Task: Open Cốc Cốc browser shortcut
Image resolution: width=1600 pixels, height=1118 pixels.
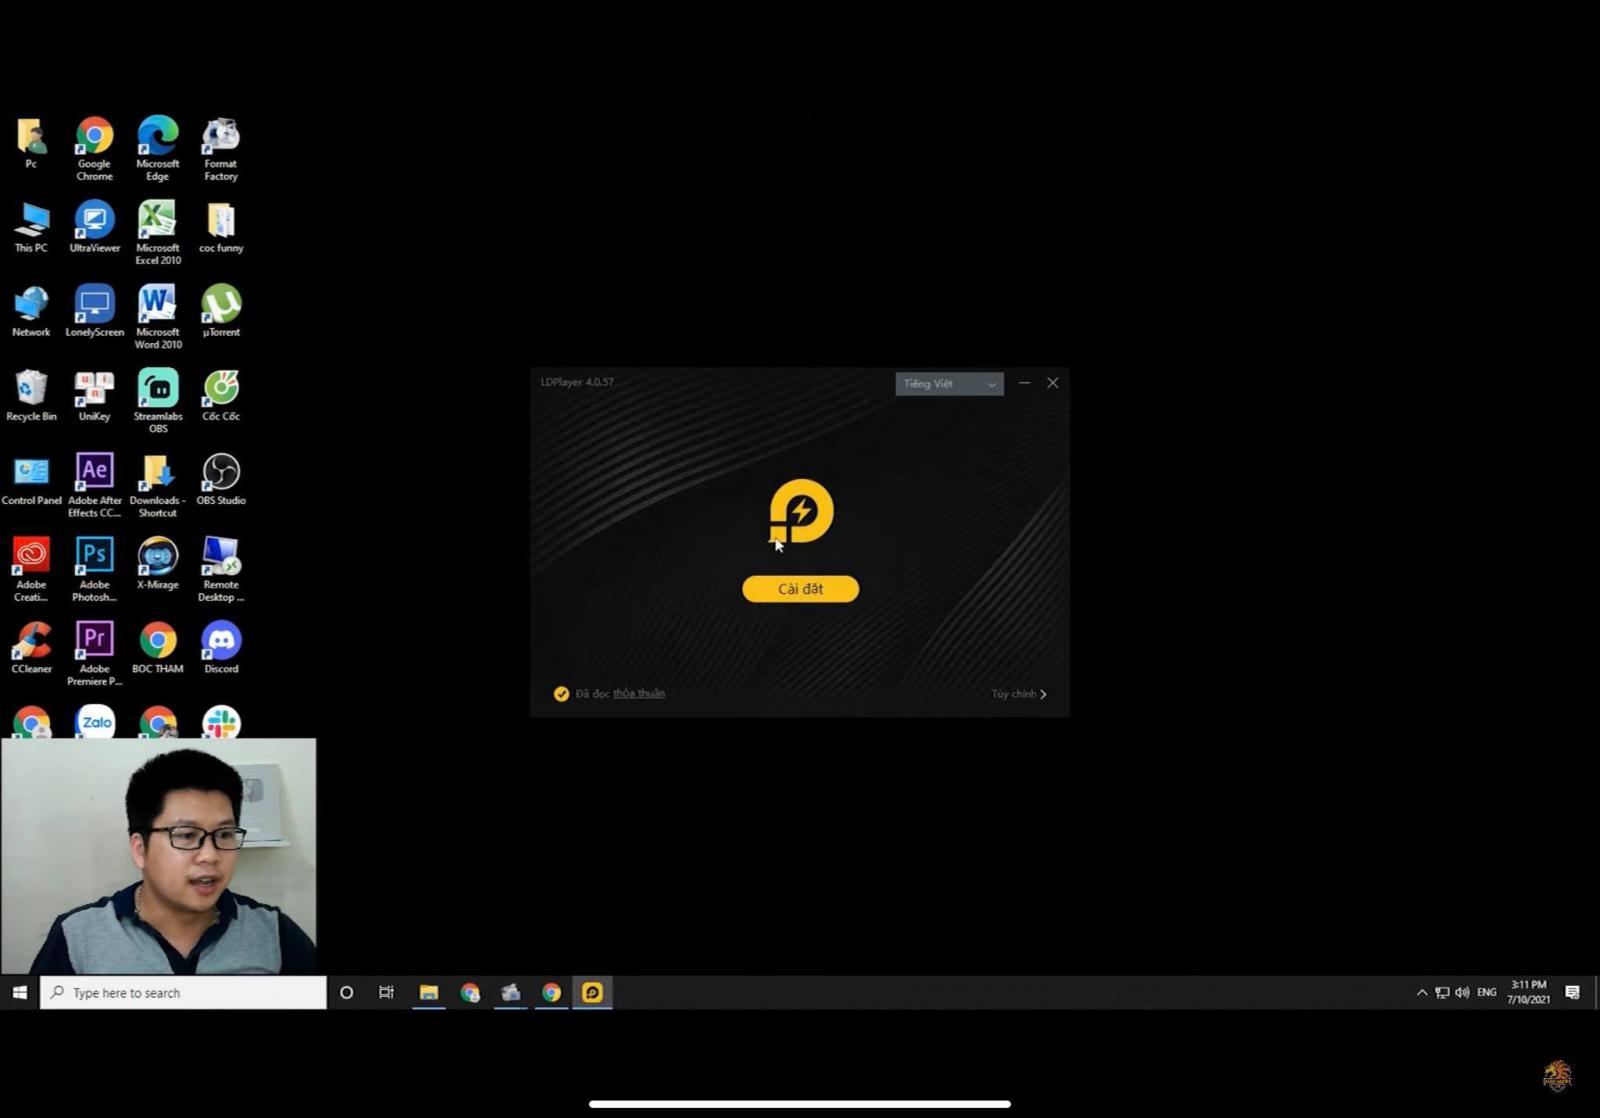Action: click(221, 395)
